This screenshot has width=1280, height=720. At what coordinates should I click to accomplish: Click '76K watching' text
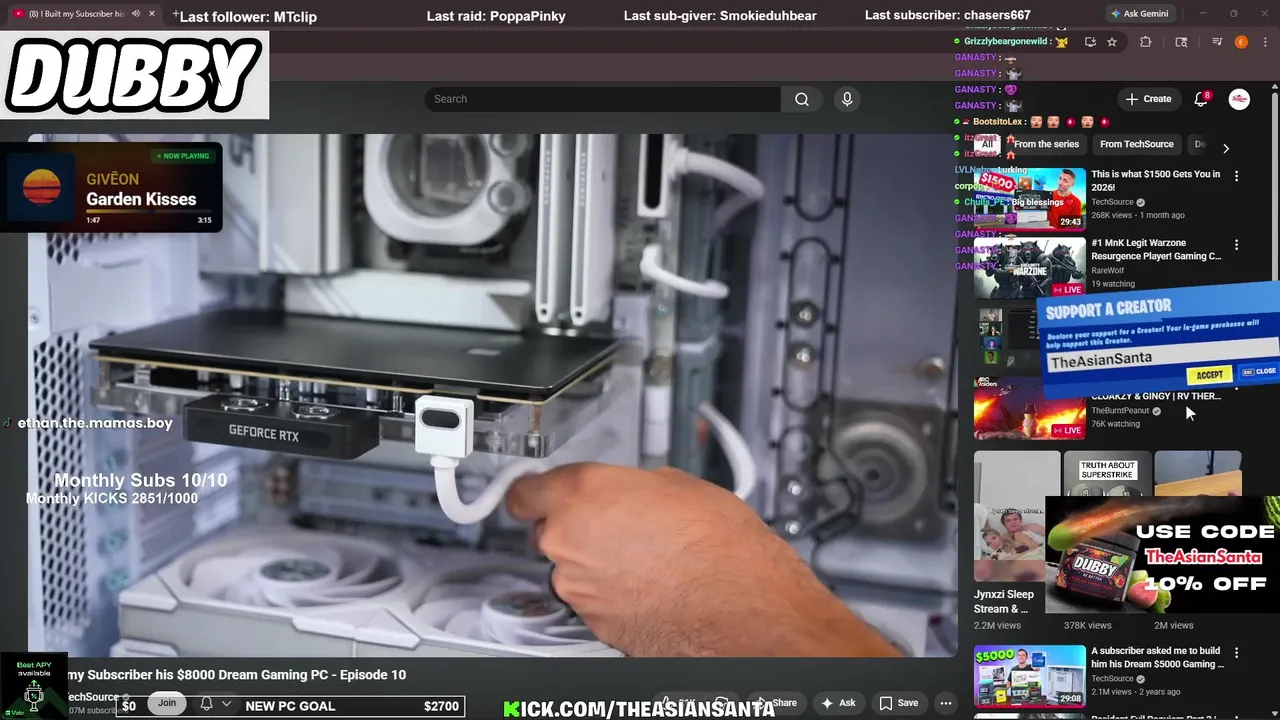pos(1115,424)
